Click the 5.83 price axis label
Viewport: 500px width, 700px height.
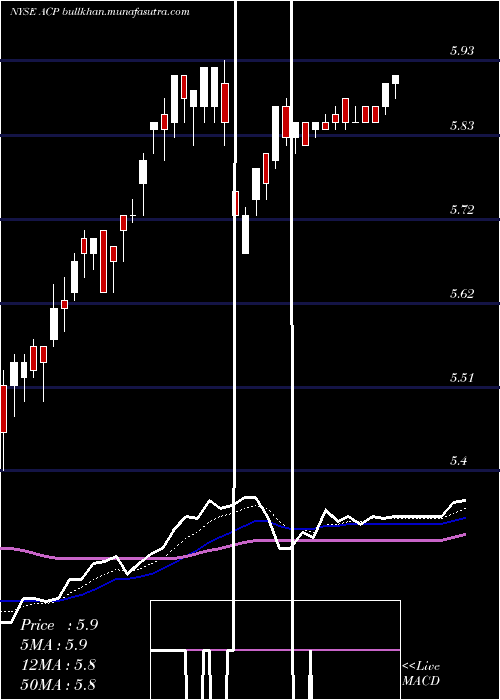pyautogui.click(x=462, y=125)
